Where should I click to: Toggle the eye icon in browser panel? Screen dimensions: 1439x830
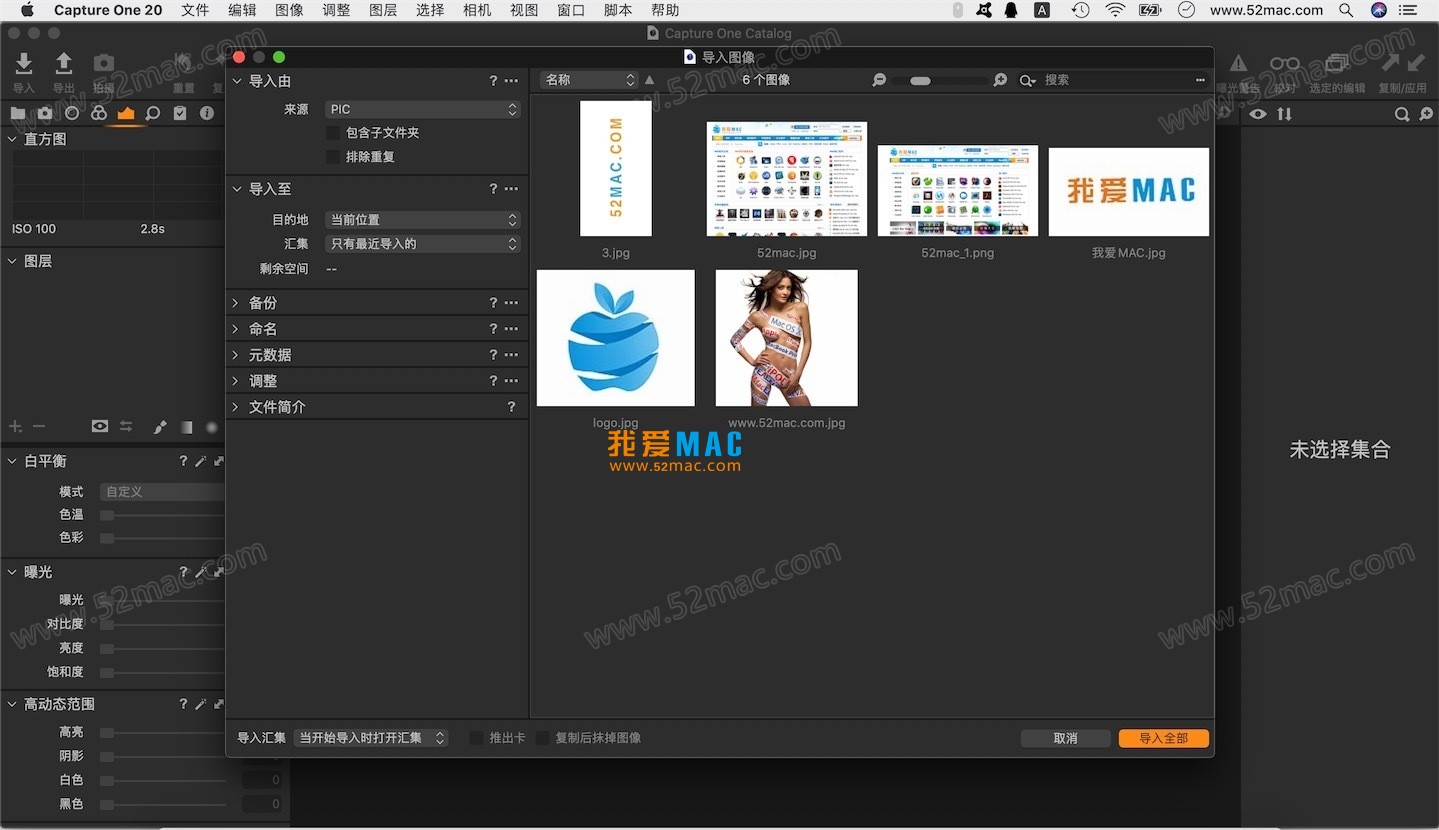coord(1258,114)
